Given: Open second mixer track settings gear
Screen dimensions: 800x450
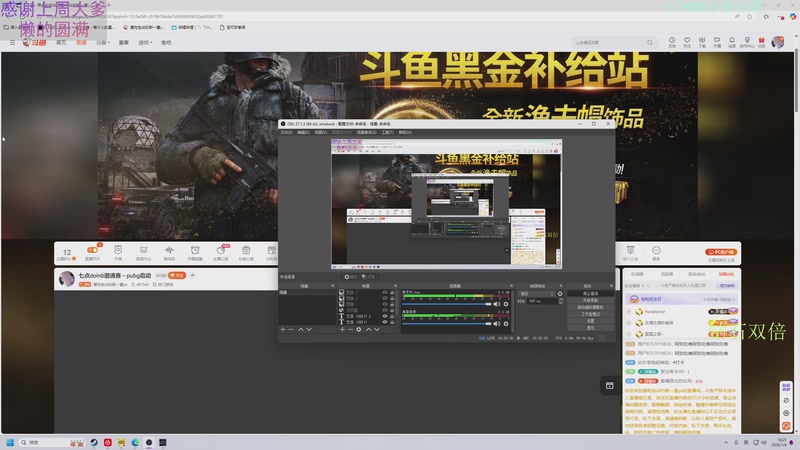Looking at the screenshot, I should click(x=506, y=324).
